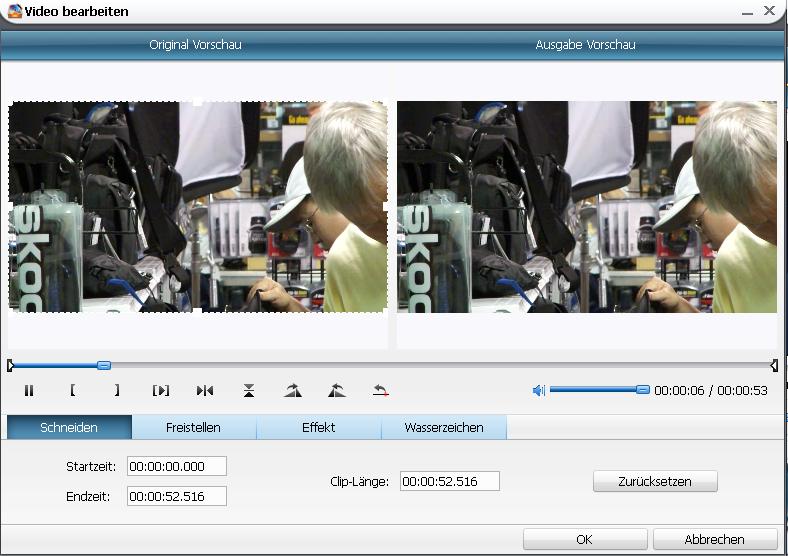Click the horizontal flip icon
Image resolution: width=788 pixels, height=556 pixels.
point(205,391)
